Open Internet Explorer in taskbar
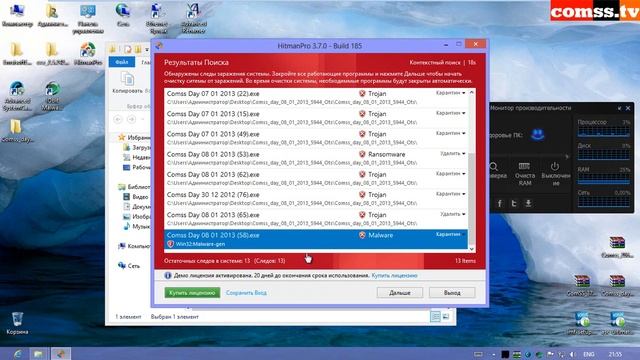640x360 pixels. pos(17,354)
